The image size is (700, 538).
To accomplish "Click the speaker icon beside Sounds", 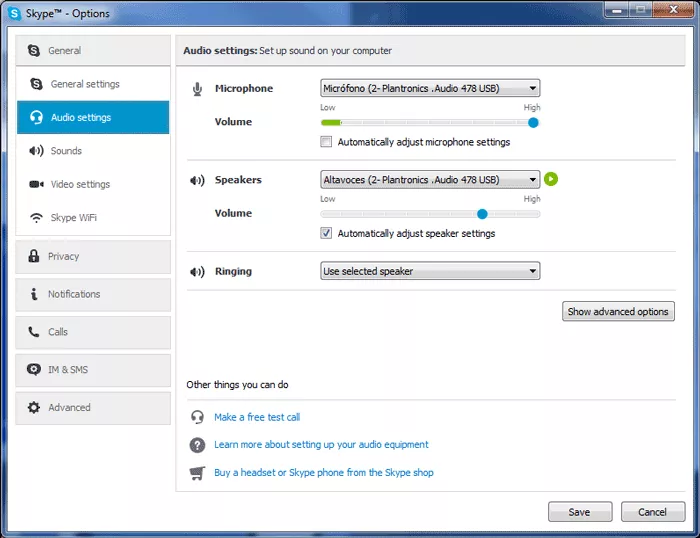I will click(36, 151).
